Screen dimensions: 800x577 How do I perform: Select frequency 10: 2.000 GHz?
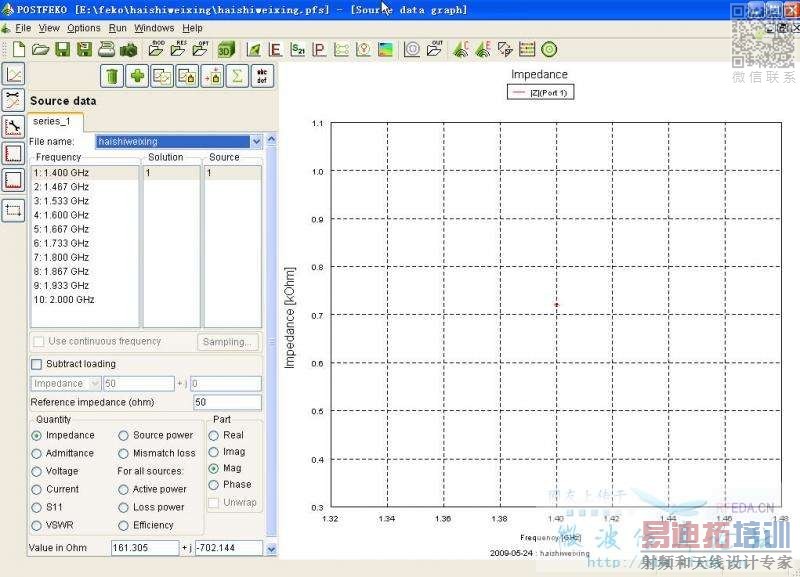[85, 299]
